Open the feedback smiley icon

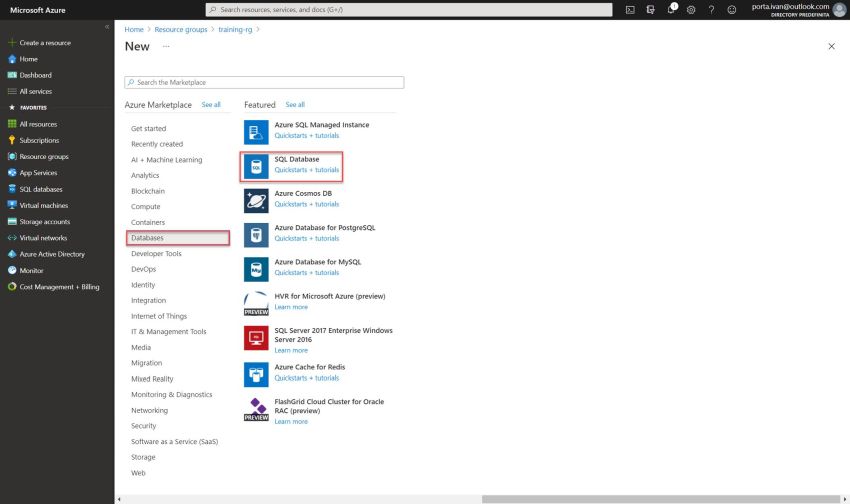[x=732, y=10]
